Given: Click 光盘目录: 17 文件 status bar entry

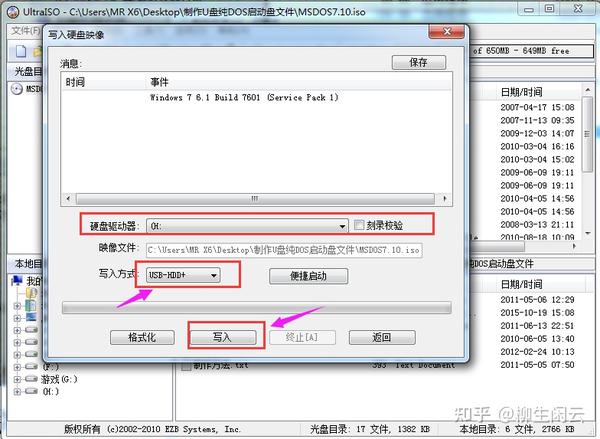Looking at the screenshot, I should click(370, 429).
